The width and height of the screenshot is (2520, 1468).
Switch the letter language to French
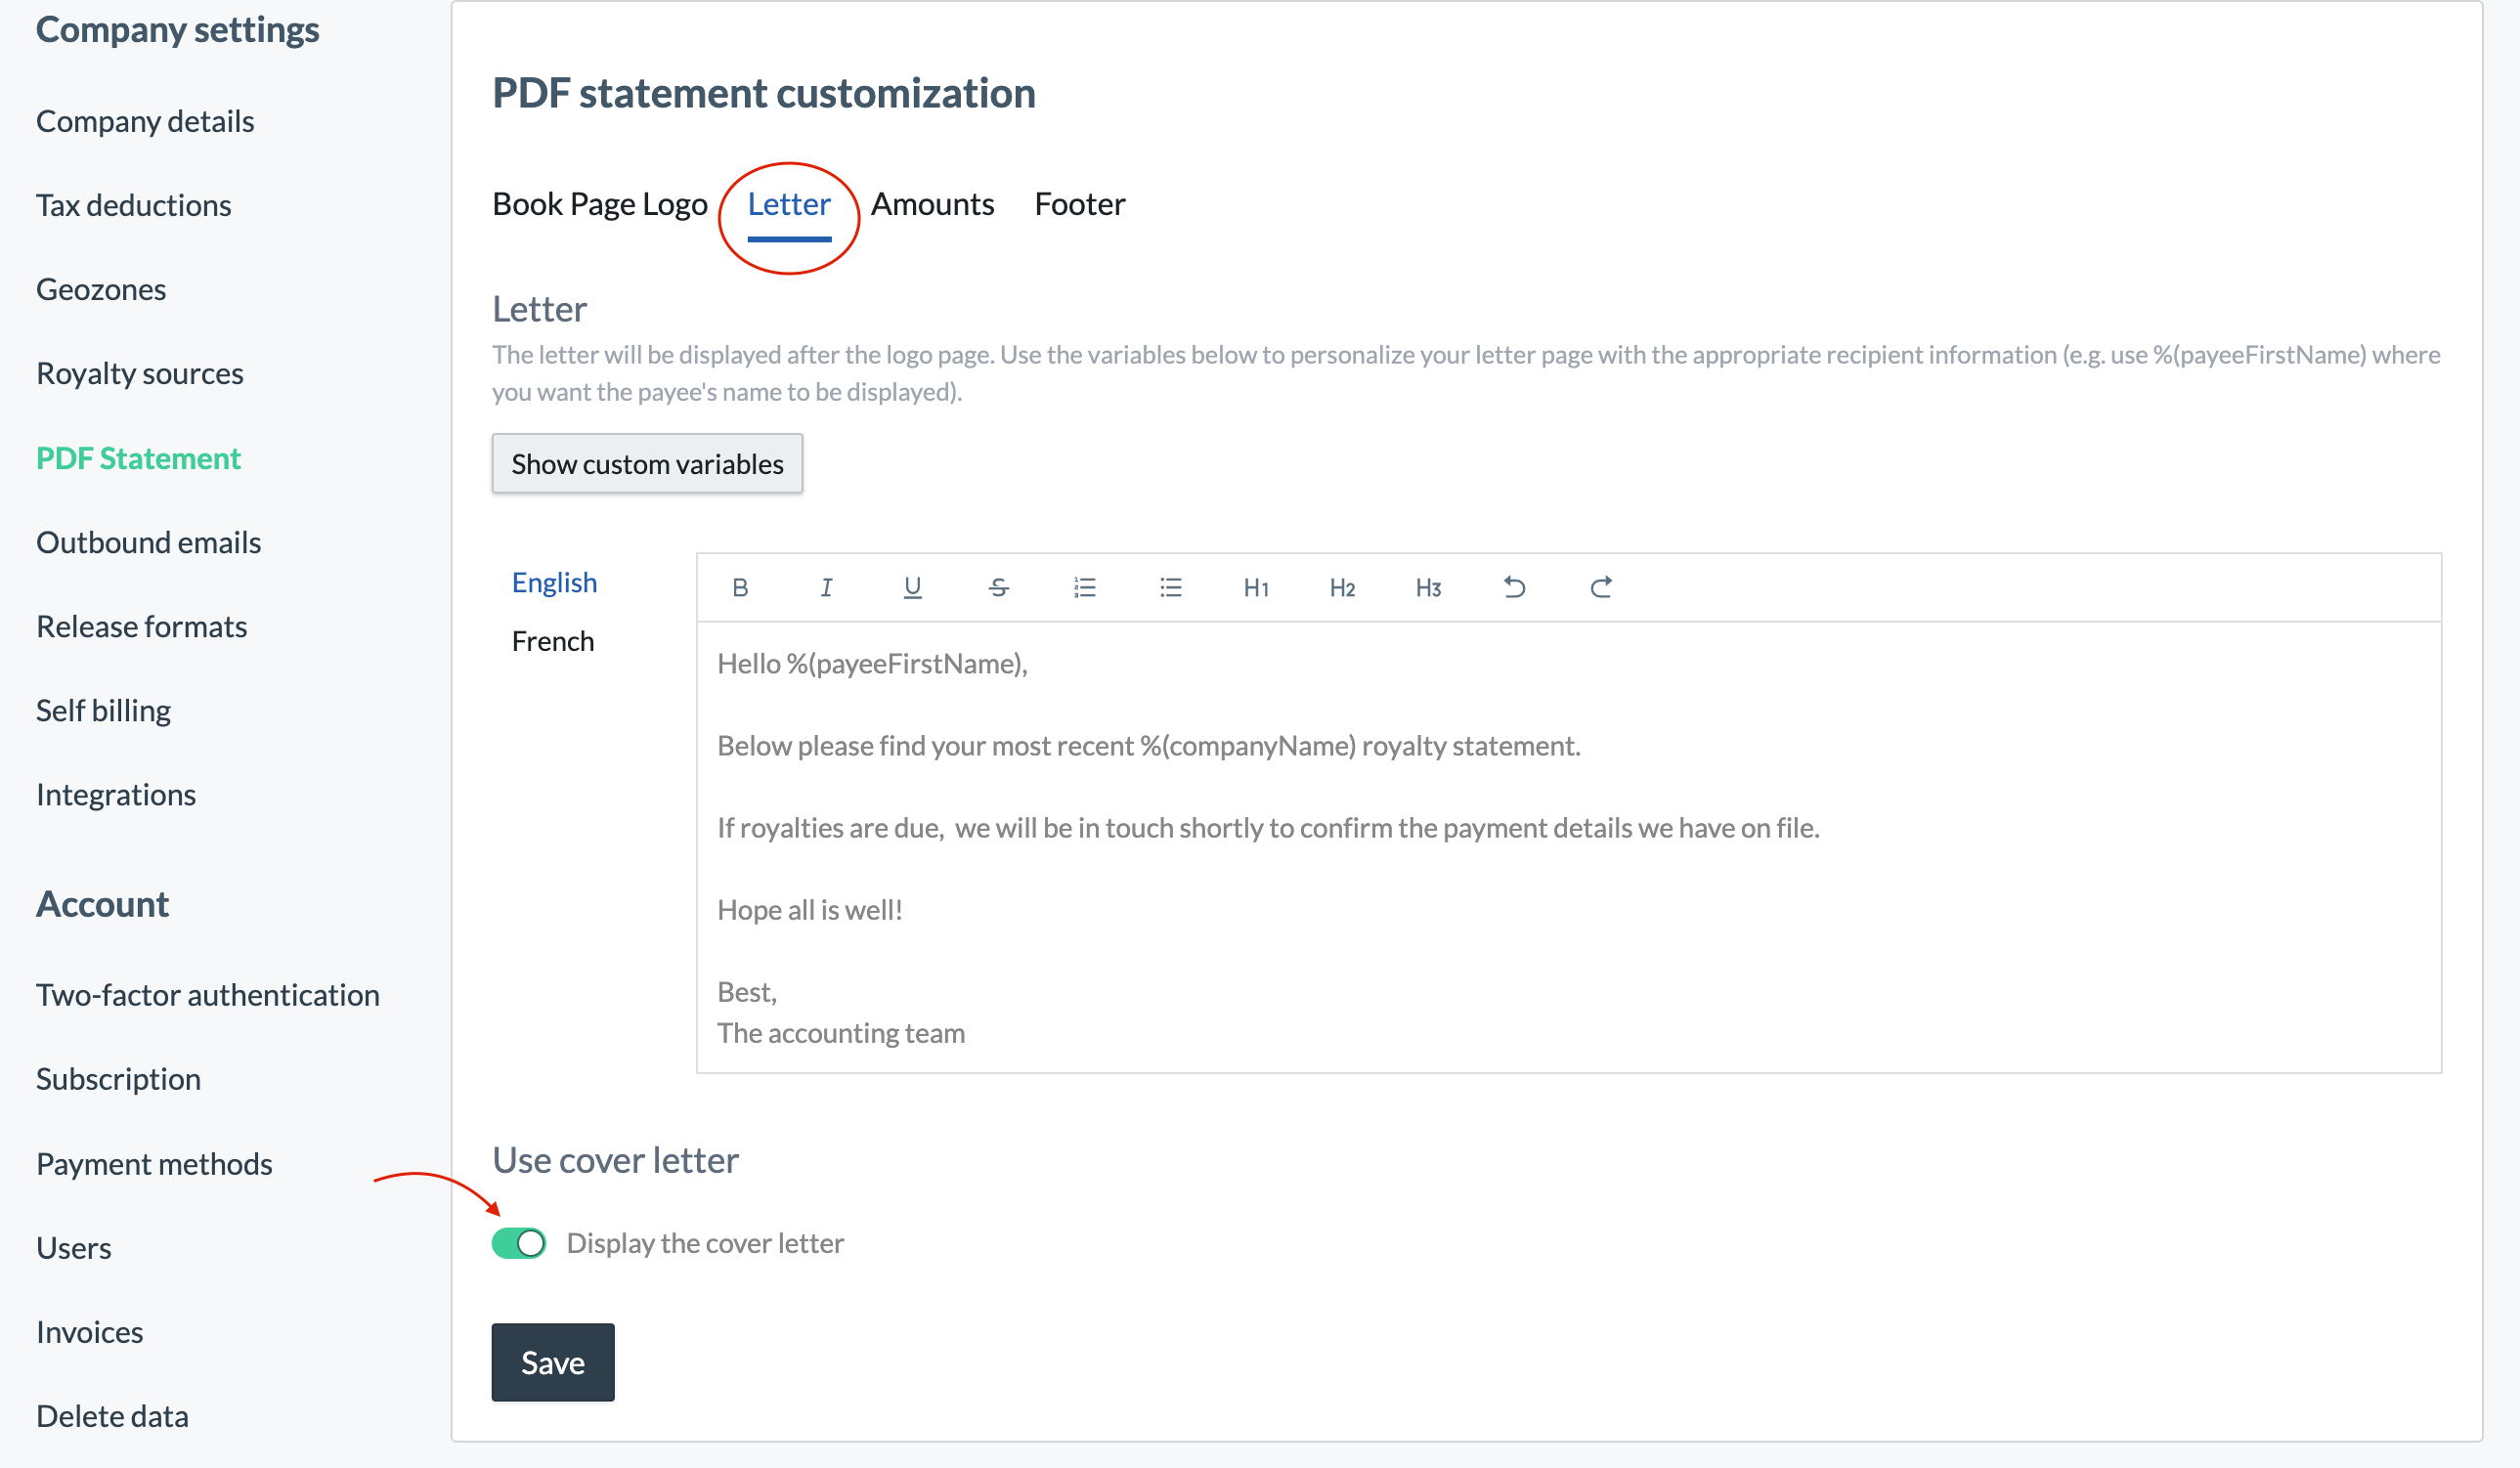553,641
